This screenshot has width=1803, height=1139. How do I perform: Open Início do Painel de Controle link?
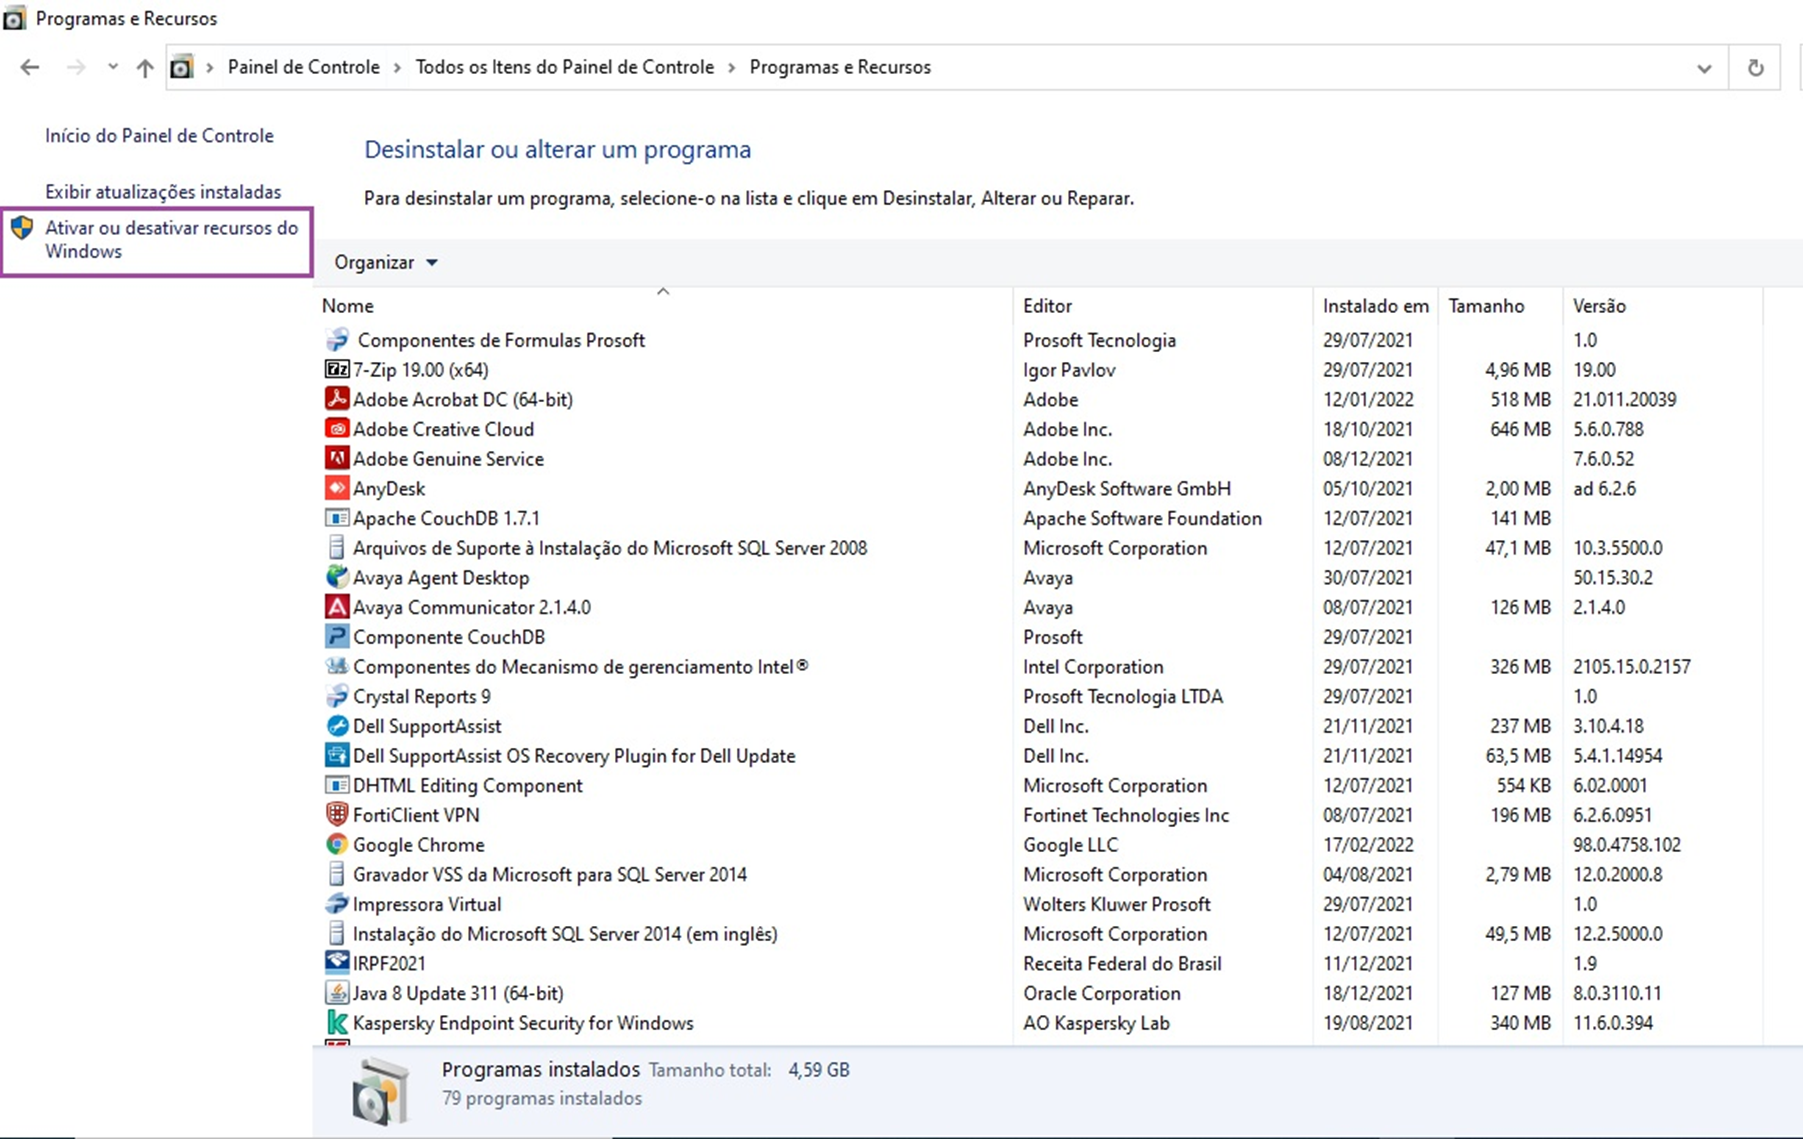pyautogui.click(x=159, y=136)
